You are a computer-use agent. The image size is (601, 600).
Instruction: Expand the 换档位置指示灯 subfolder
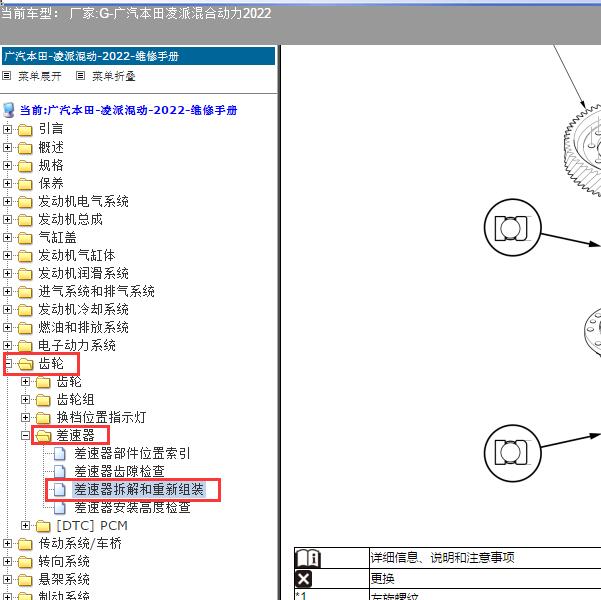25,418
